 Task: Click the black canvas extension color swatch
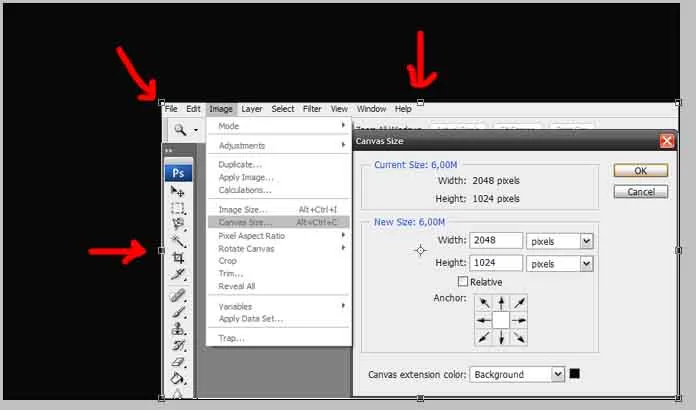(574, 374)
